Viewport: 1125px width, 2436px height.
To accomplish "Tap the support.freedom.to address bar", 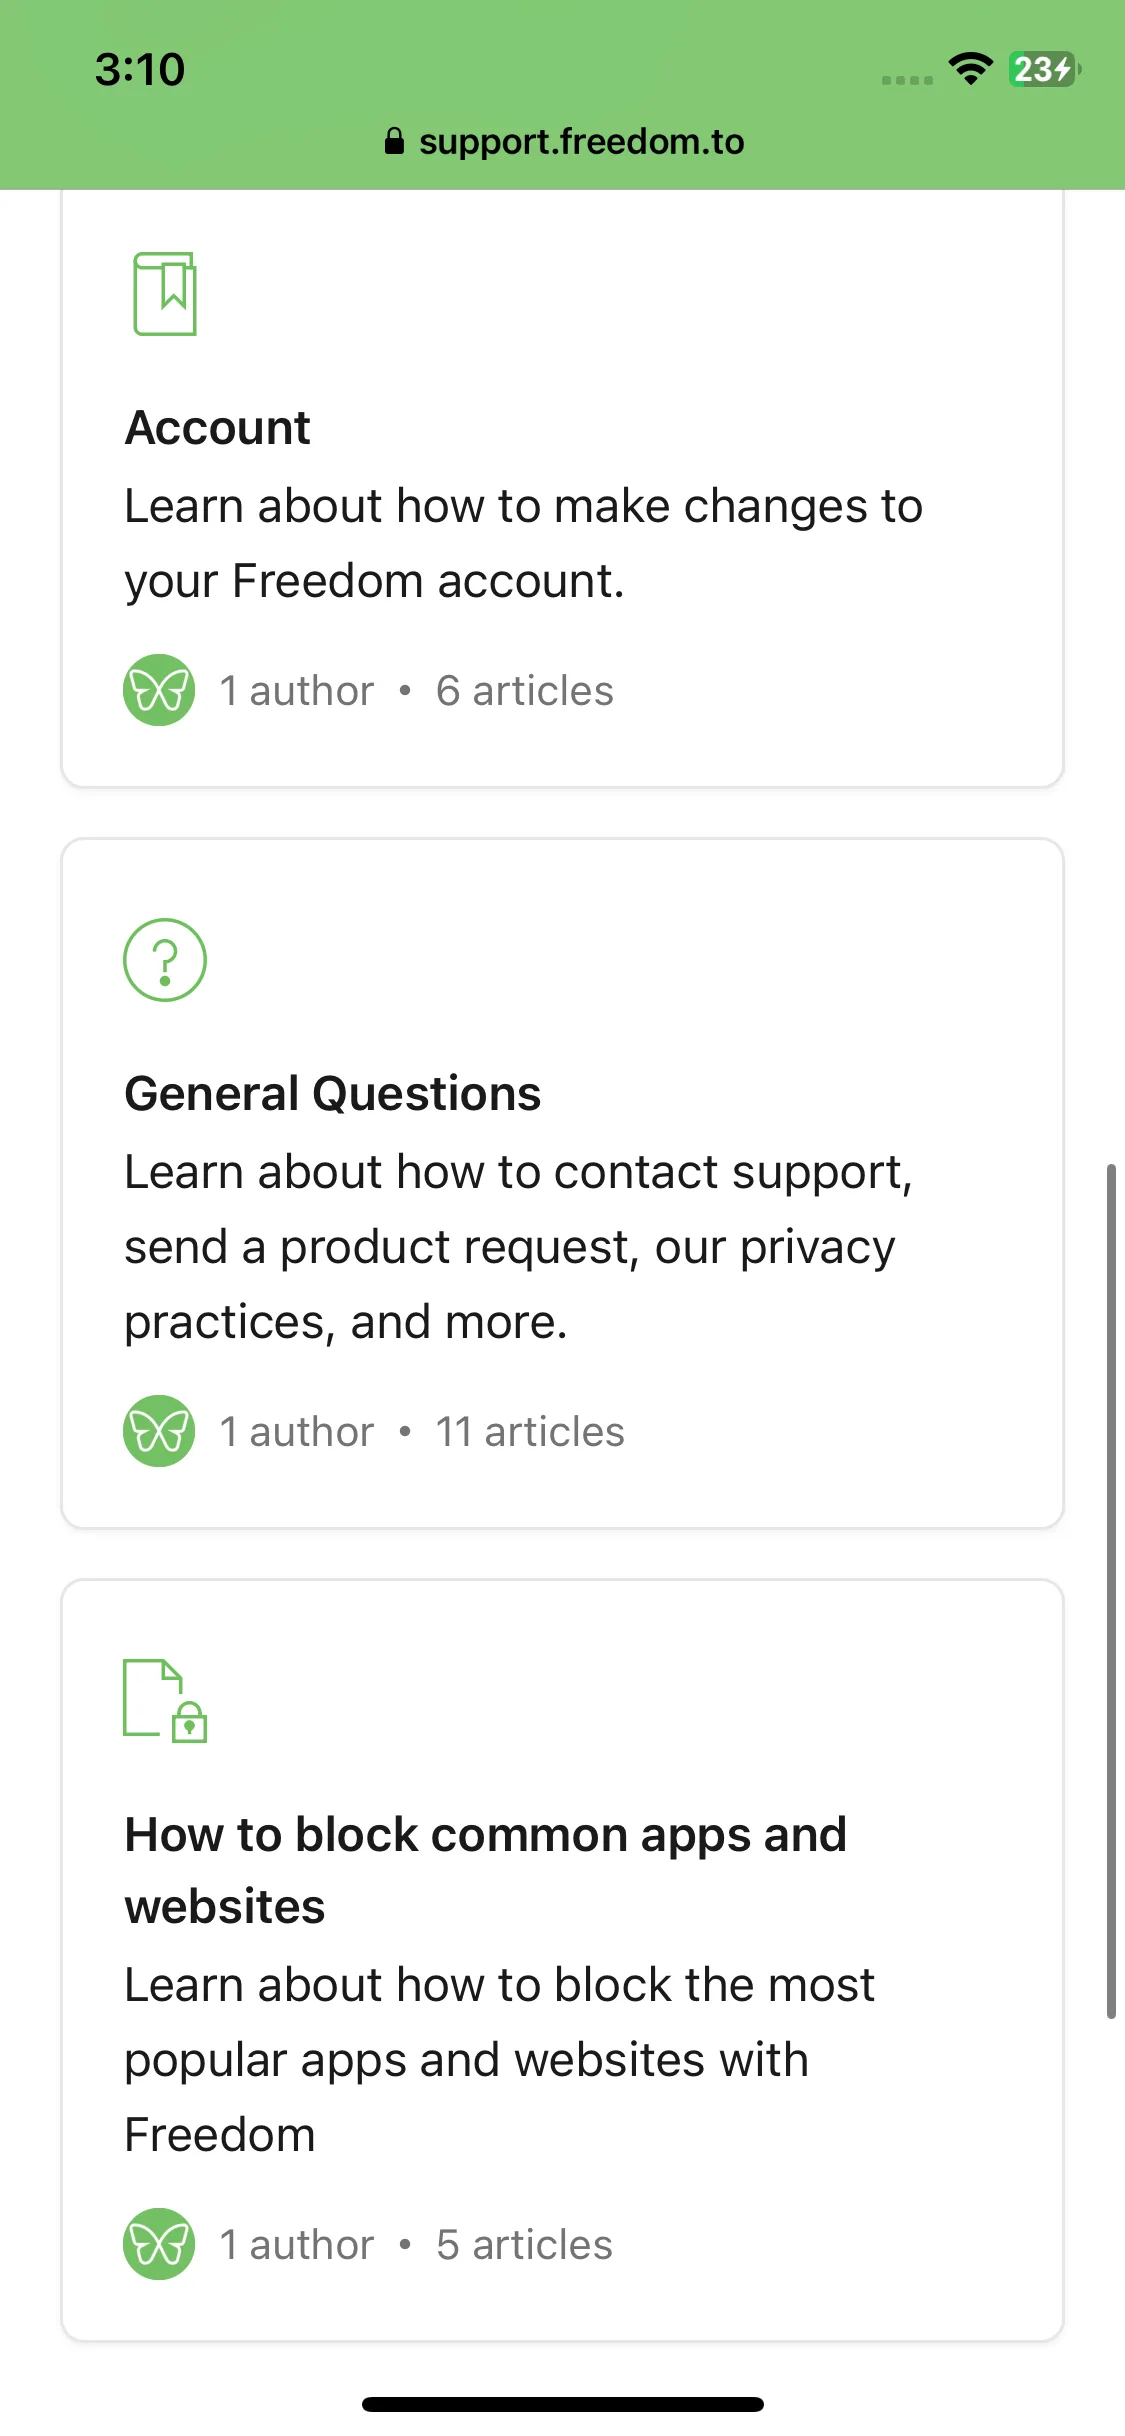I will pos(563,142).
